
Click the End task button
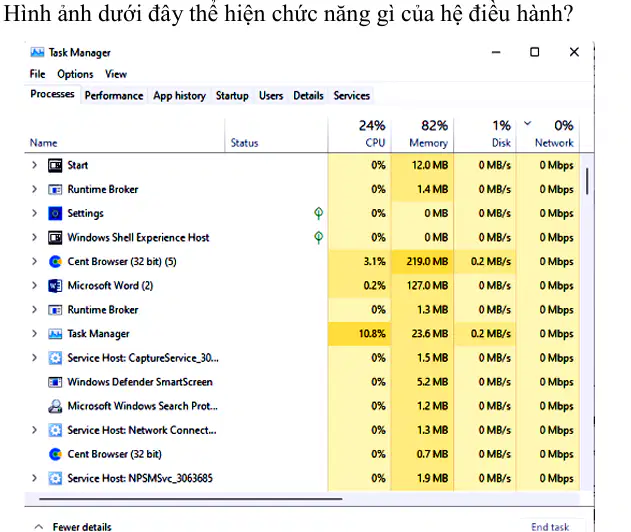(550, 527)
